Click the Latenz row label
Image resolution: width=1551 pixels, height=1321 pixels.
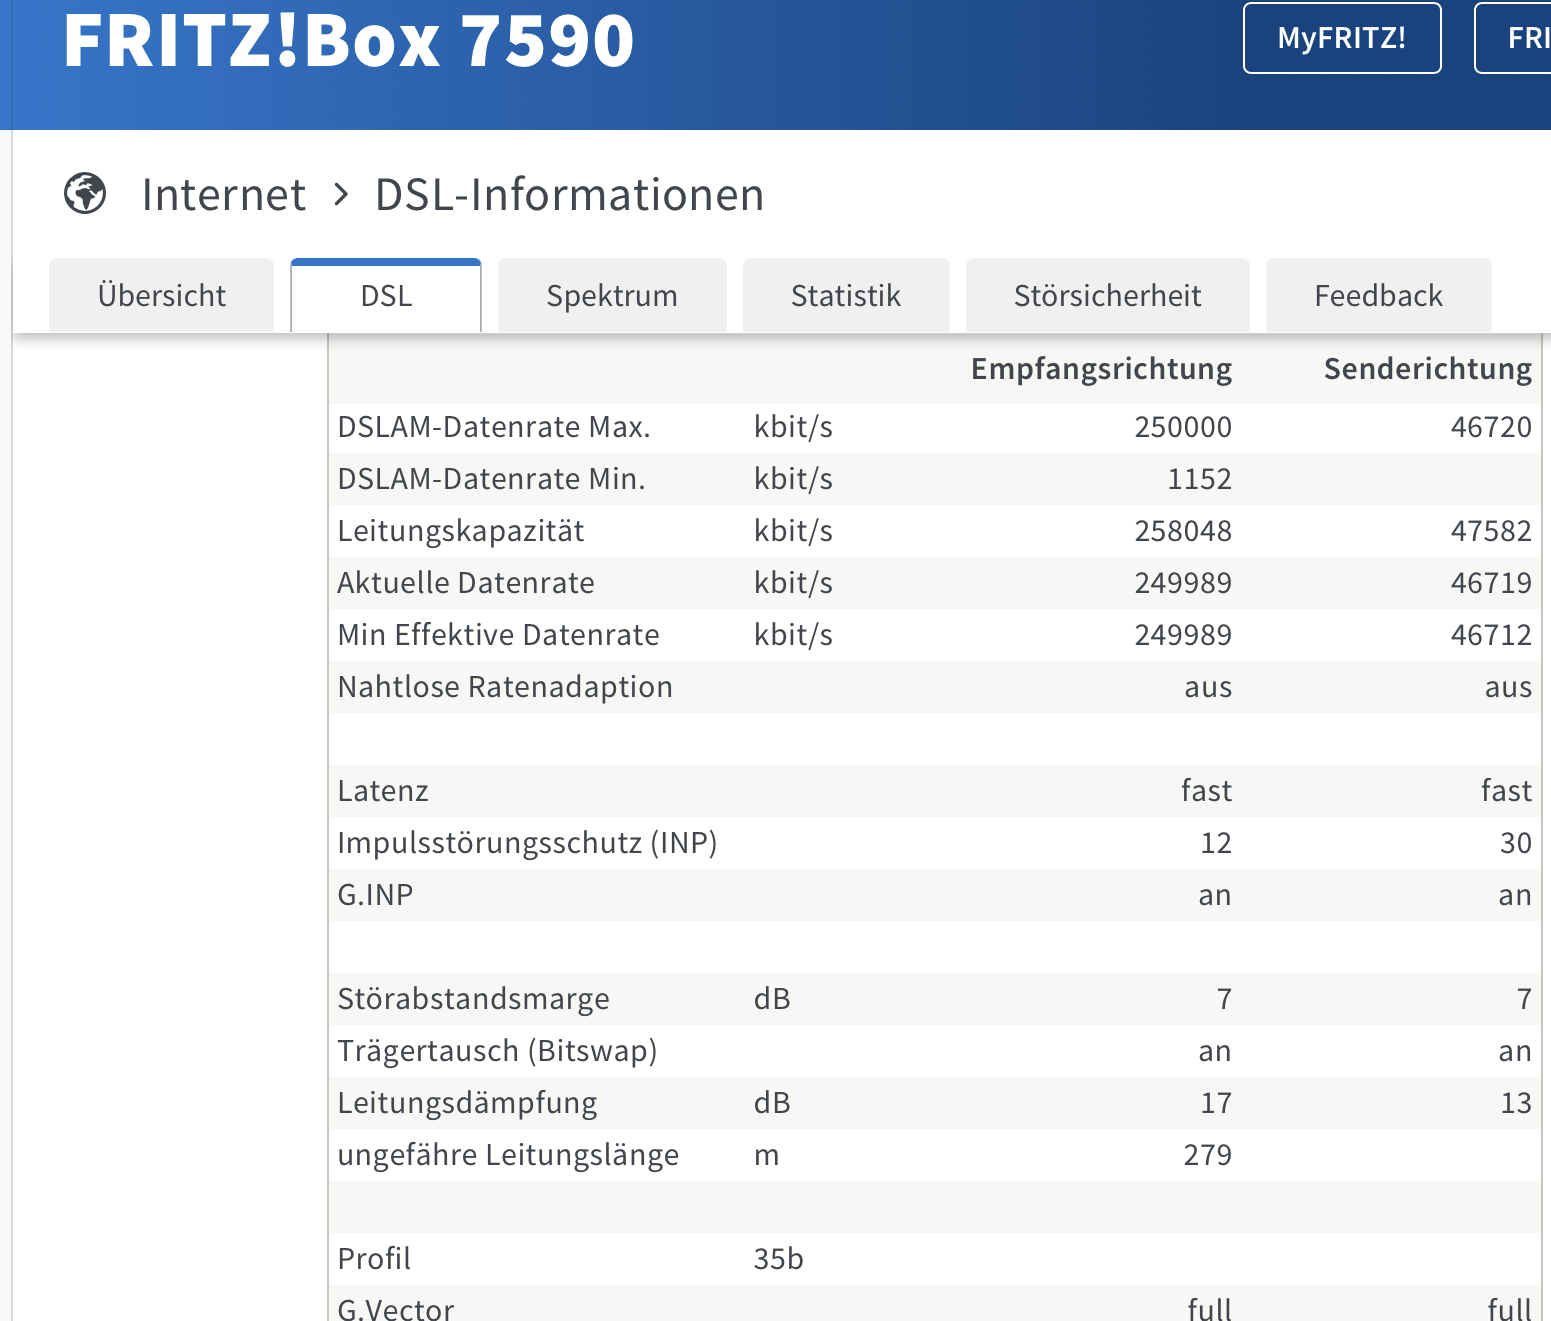pyautogui.click(x=383, y=791)
